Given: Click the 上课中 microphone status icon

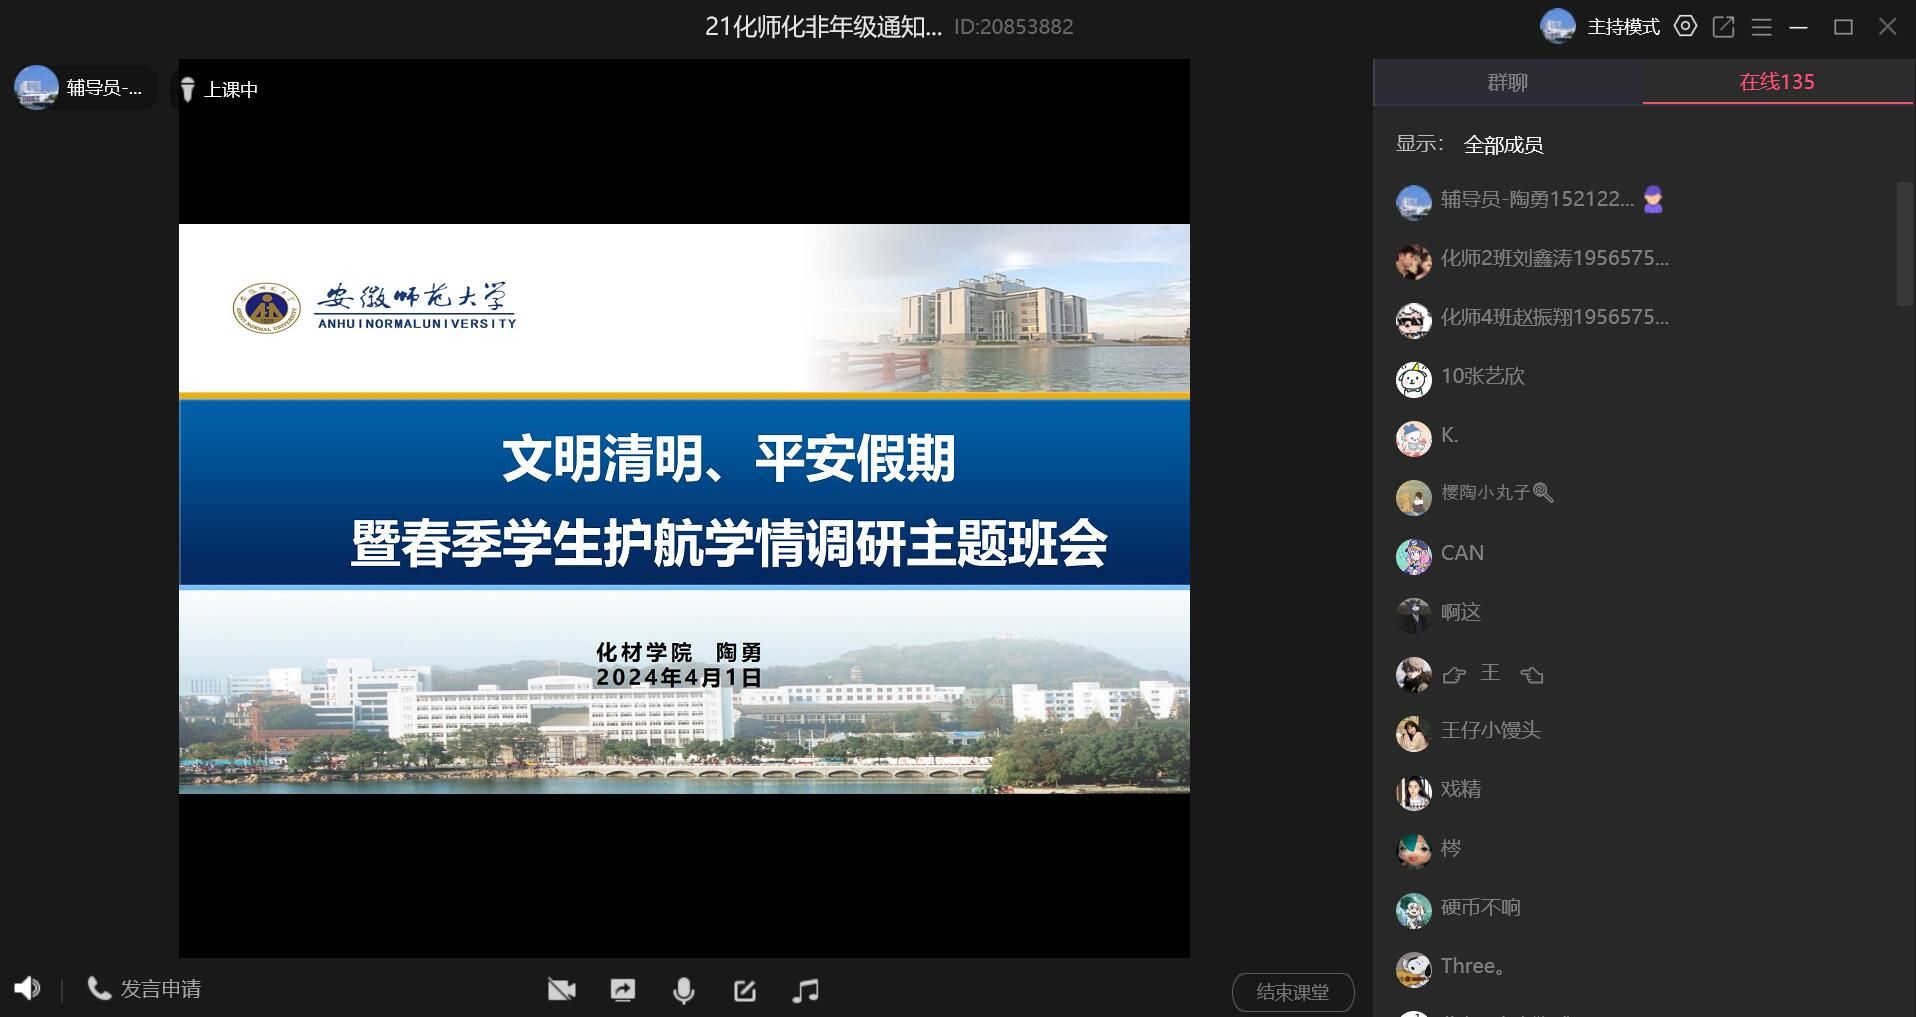Looking at the screenshot, I should [187, 90].
